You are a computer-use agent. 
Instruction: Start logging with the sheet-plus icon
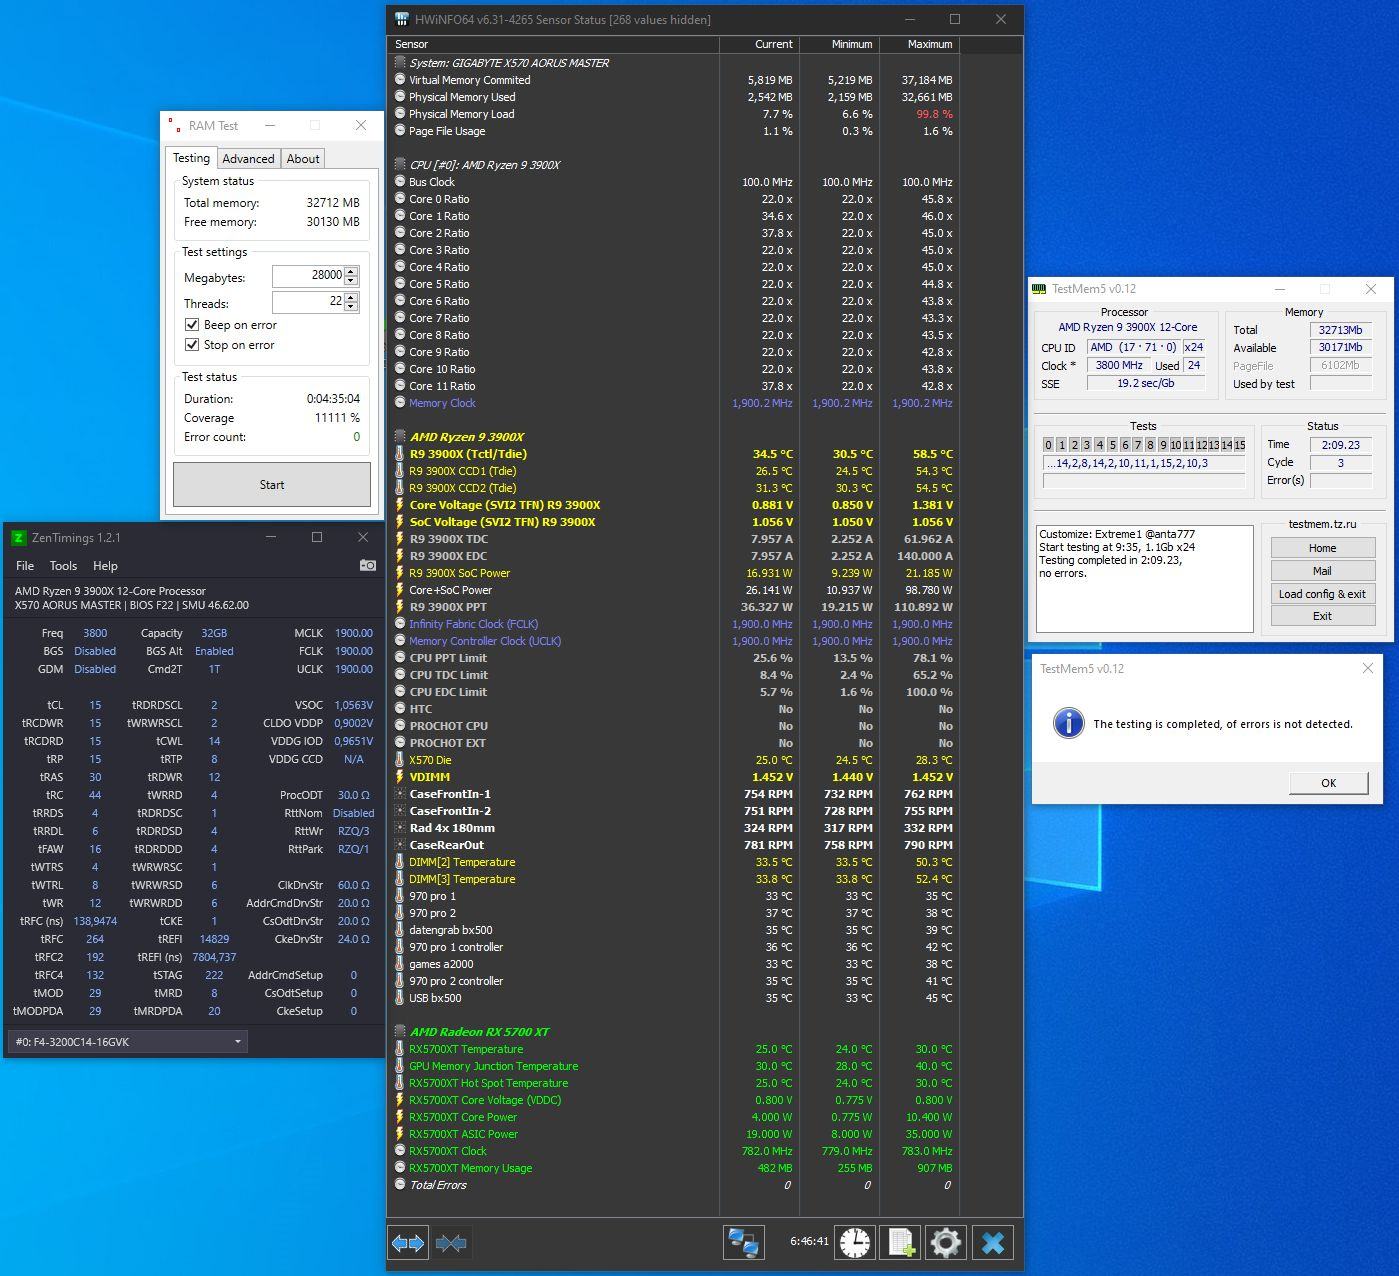coord(899,1243)
